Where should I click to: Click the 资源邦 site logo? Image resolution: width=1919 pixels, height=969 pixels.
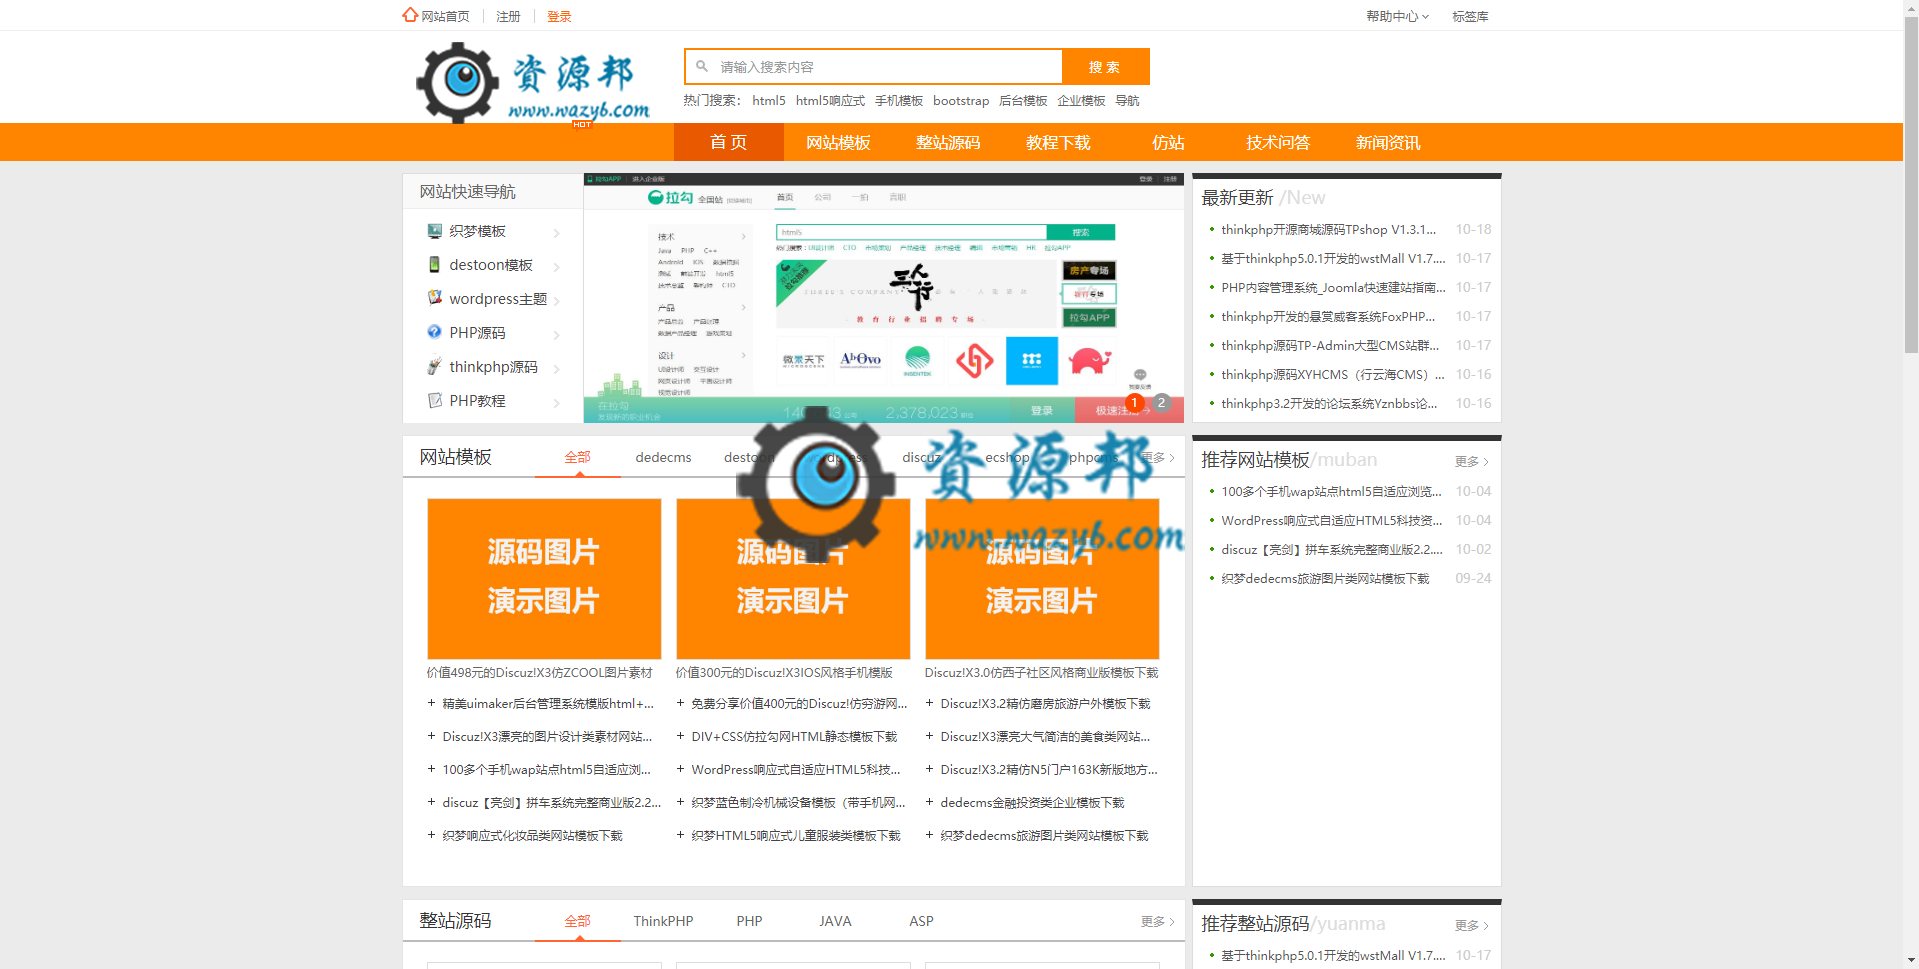click(533, 82)
